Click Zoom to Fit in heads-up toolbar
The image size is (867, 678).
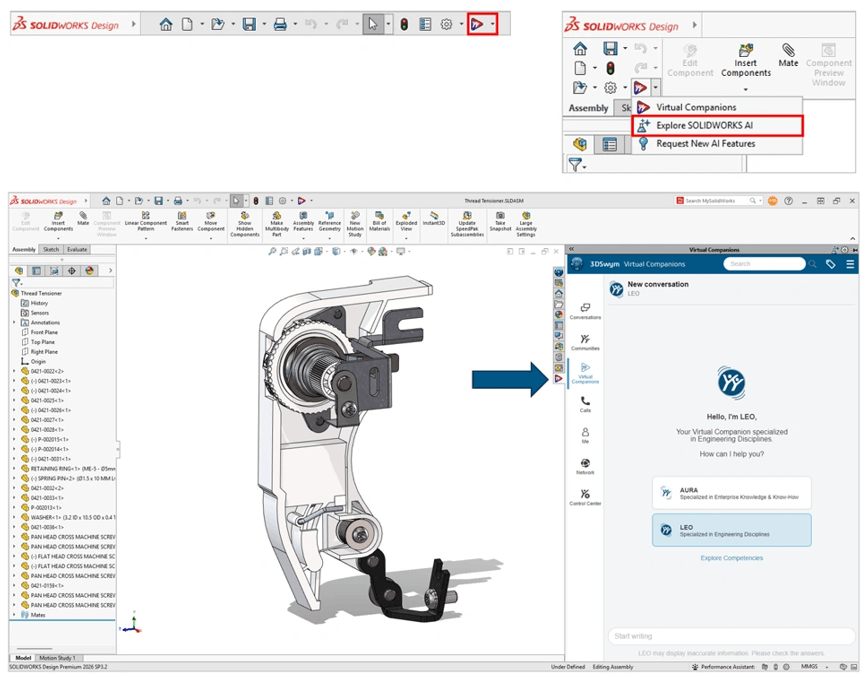(271, 252)
